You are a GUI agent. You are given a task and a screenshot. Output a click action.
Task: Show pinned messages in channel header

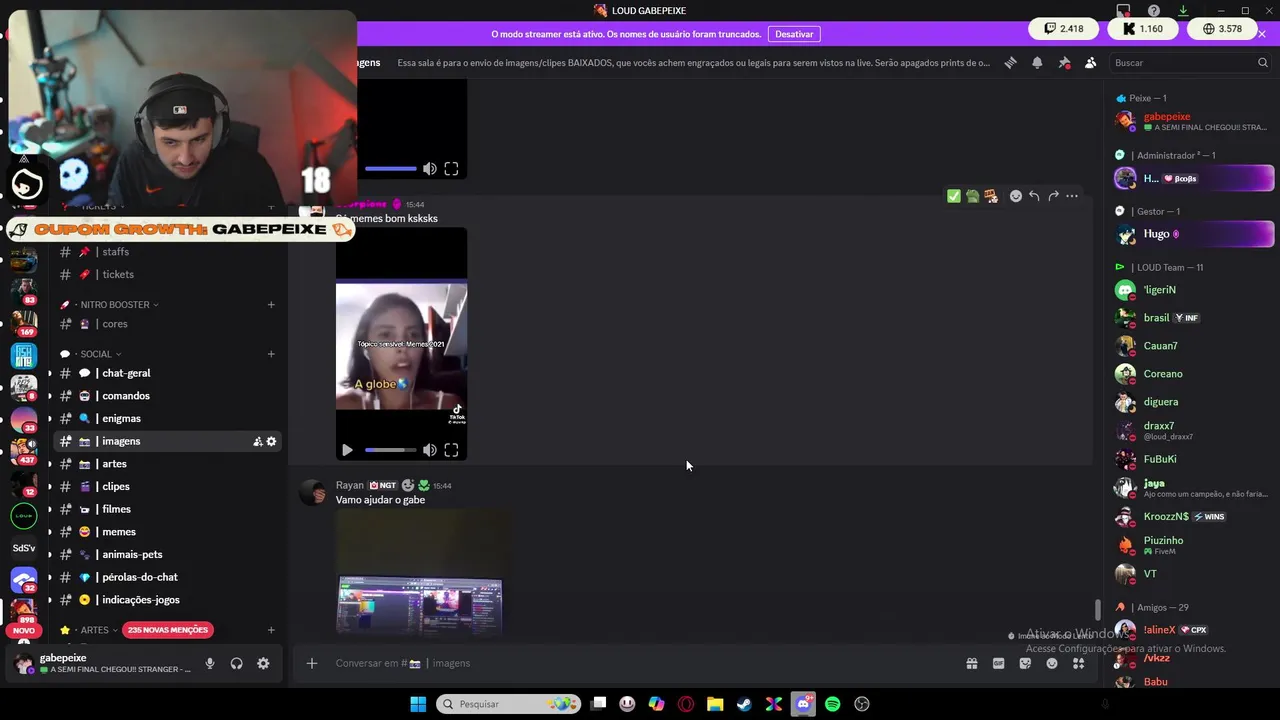[x=1064, y=62]
